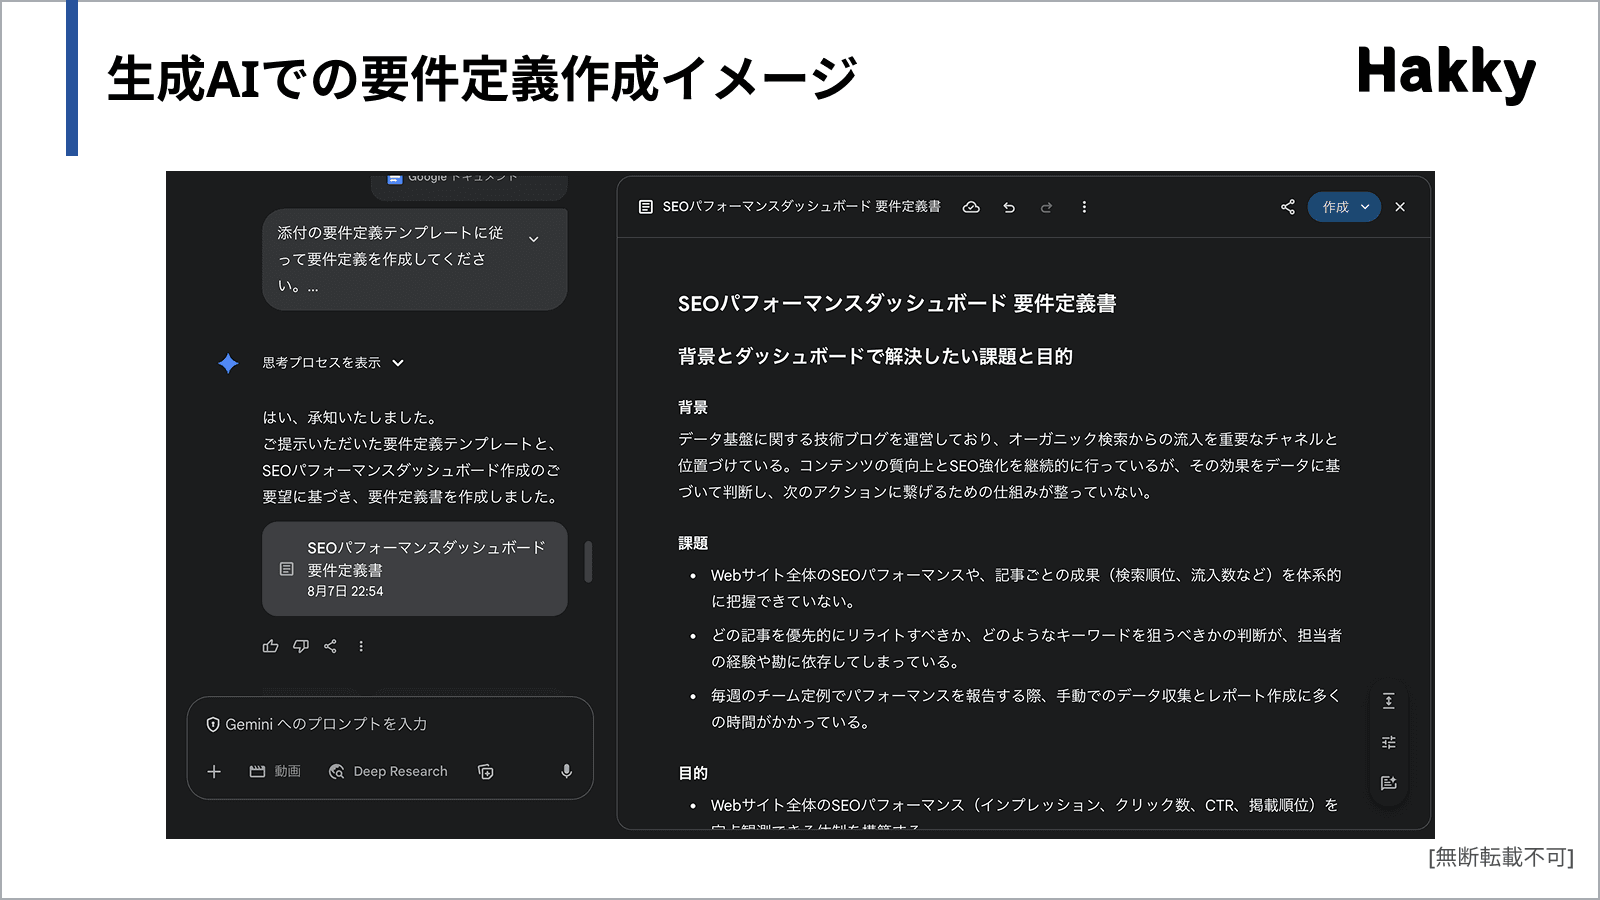Click the share icon beside 作成 button
The width and height of the screenshot is (1600, 900).
[1288, 207]
